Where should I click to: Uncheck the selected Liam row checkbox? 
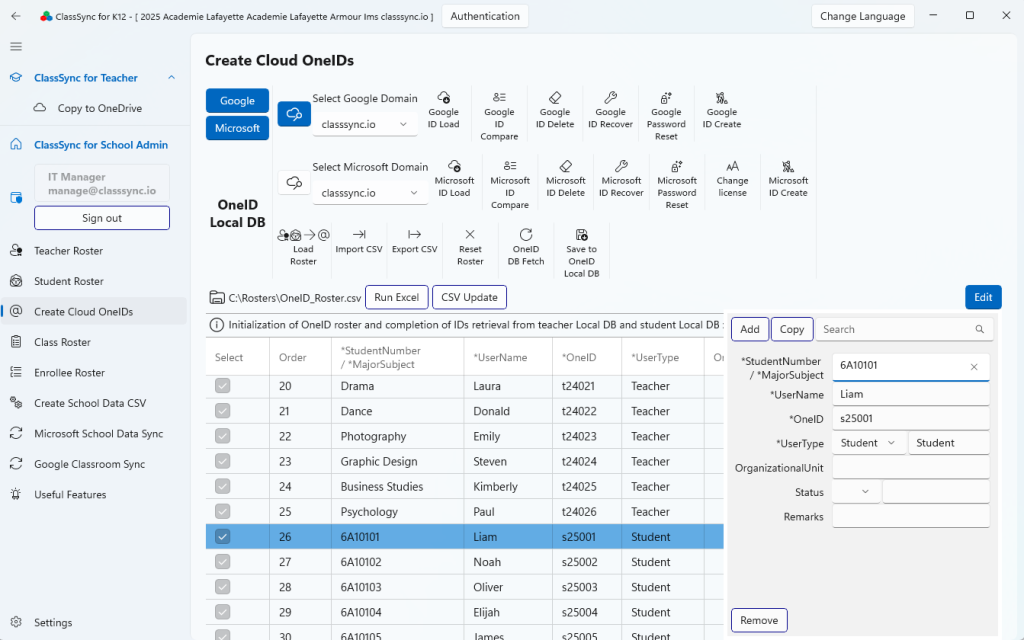point(223,537)
